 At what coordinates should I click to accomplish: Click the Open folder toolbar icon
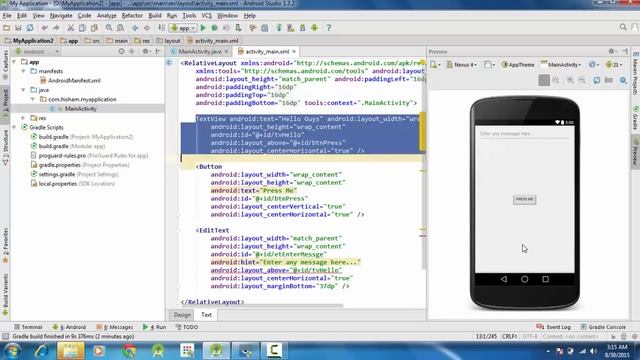7,28
